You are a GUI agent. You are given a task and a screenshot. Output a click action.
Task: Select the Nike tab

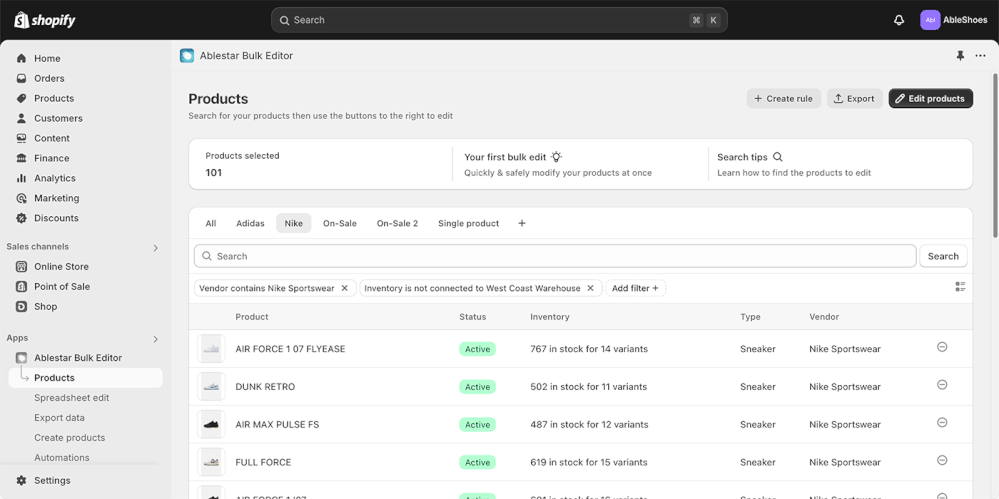click(294, 224)
